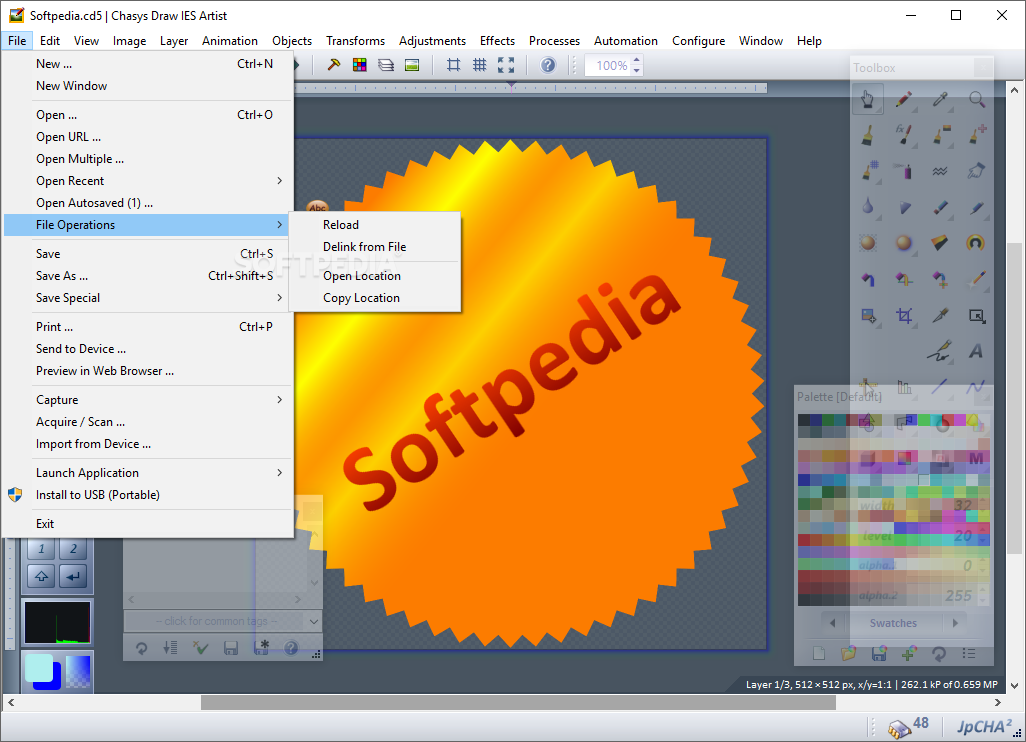
Task: Click the help question mark toolbar icon
Action: tap(548, 65)
